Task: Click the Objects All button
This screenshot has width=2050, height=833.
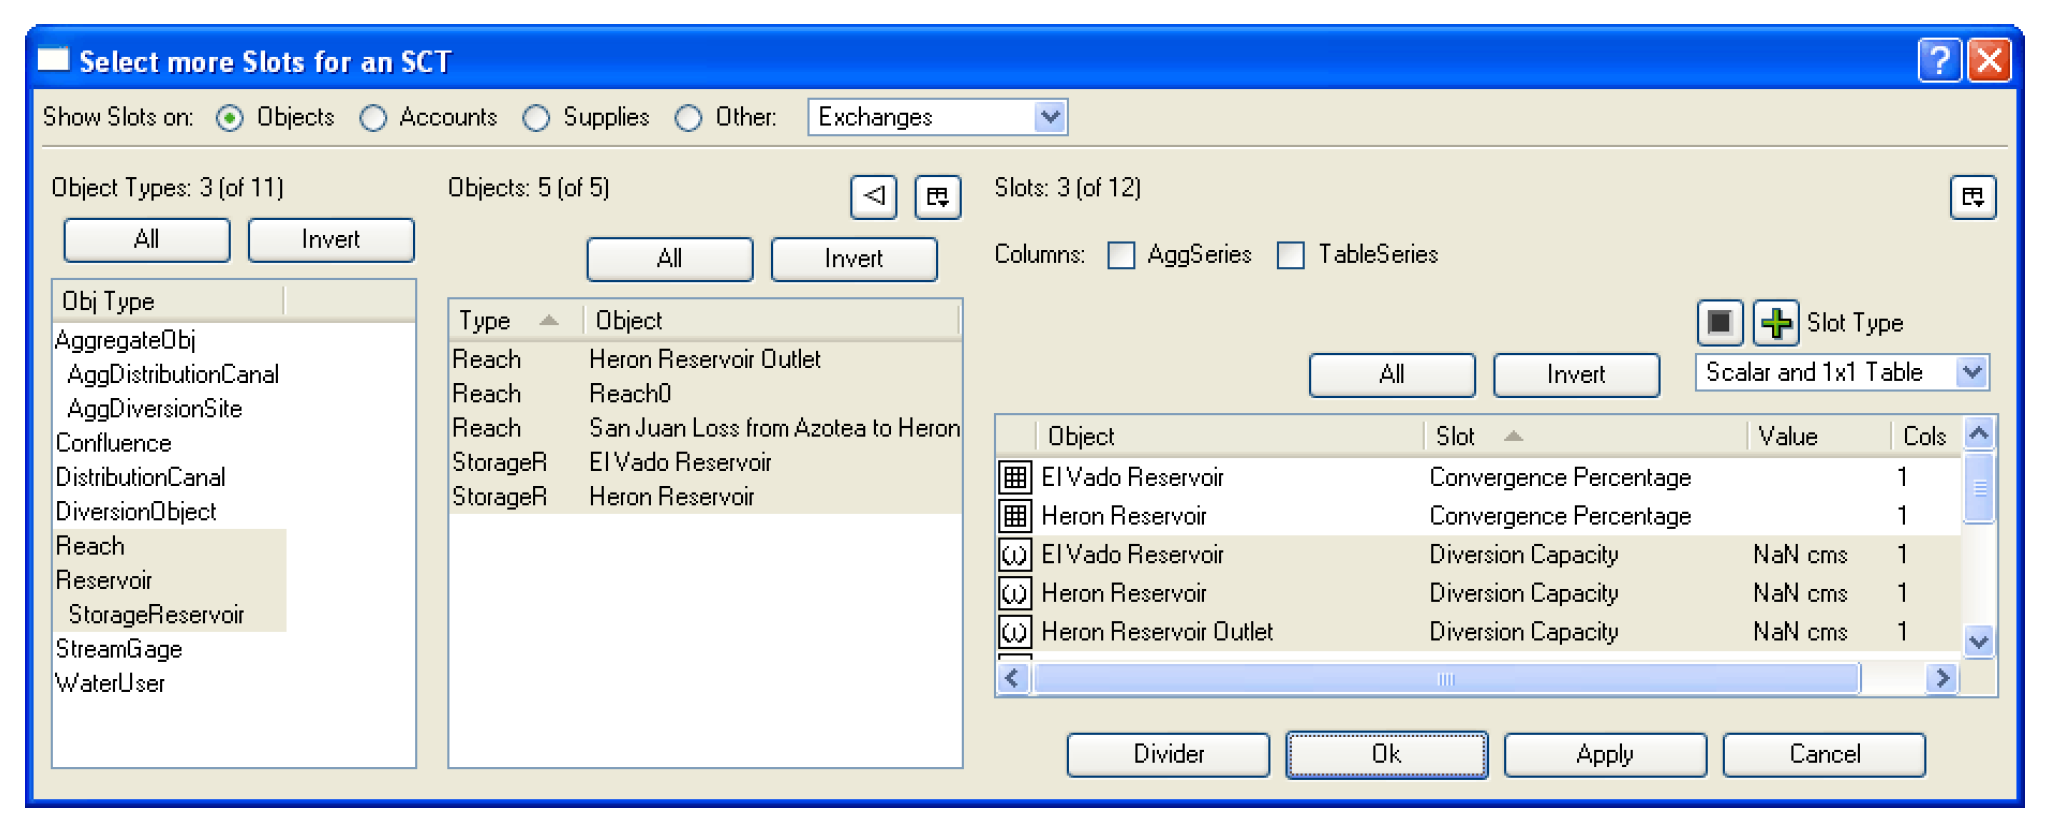Action: tap(670, 259)
